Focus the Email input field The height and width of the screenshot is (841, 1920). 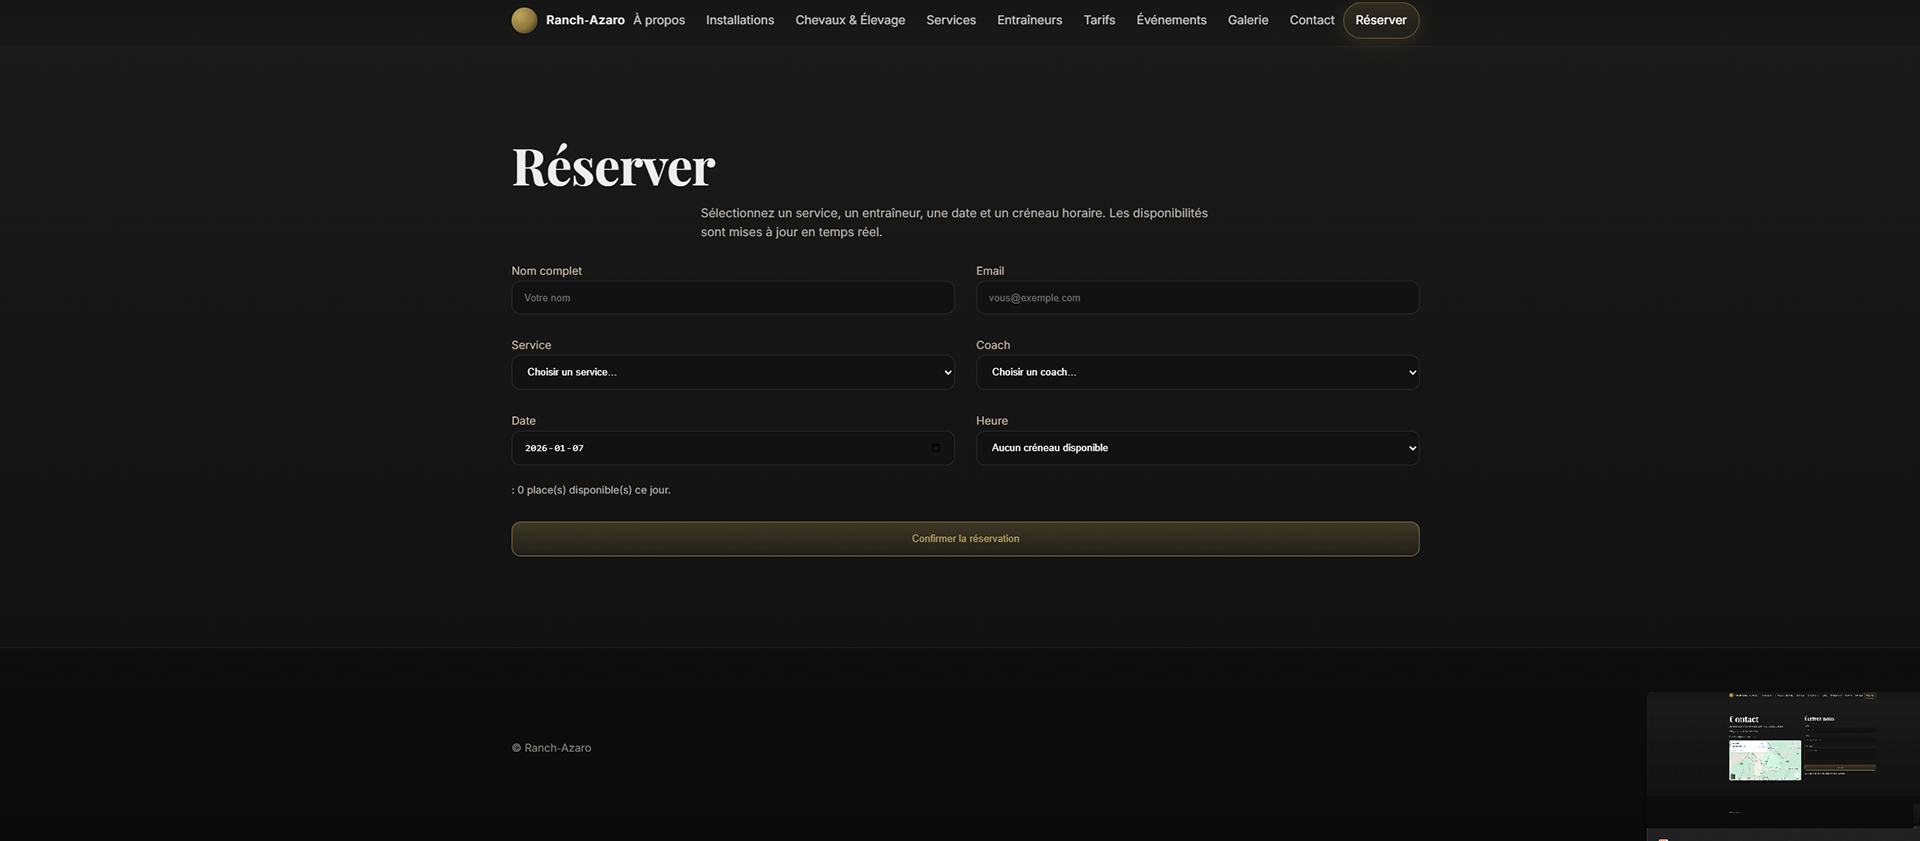click(1197, 298)
